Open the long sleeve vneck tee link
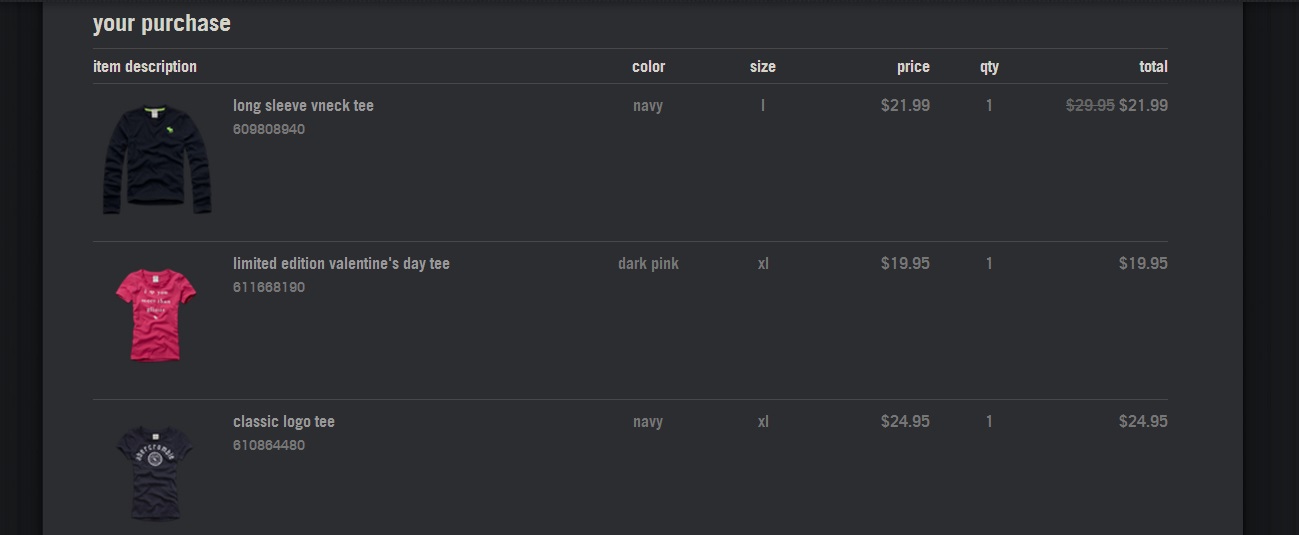 click(303, 106)
